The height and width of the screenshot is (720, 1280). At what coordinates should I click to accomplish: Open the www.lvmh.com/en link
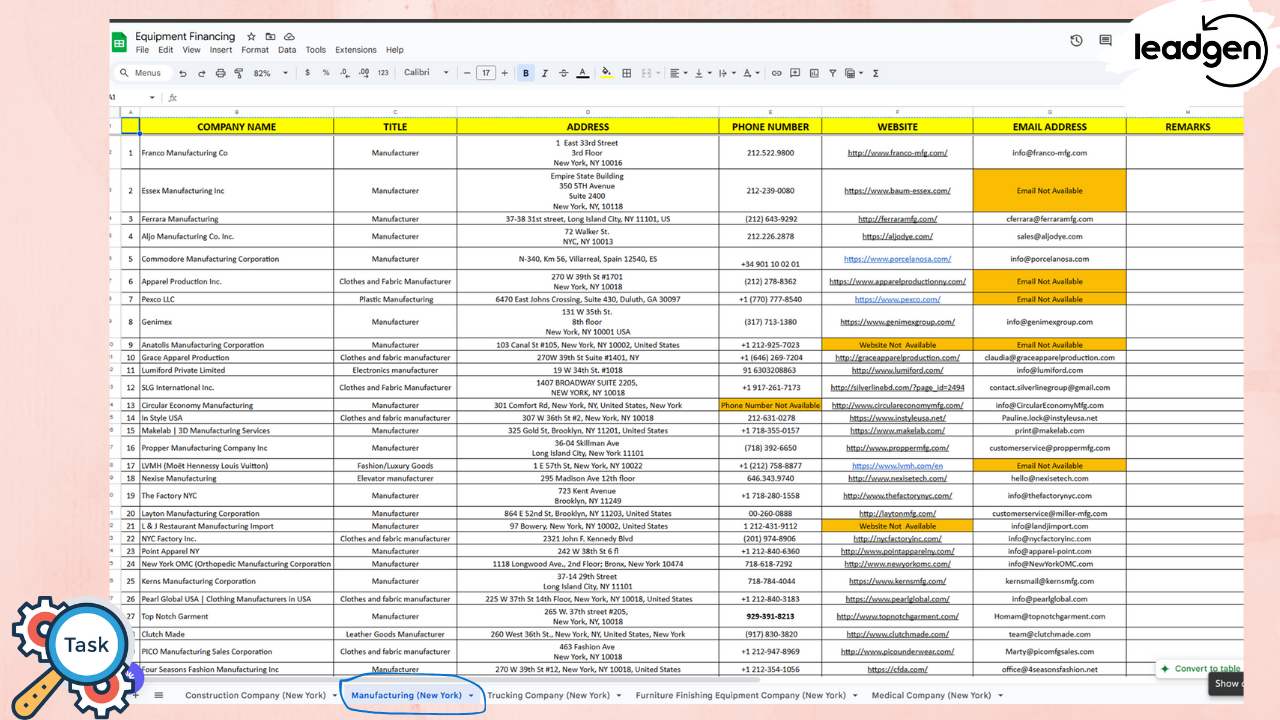(x=897, y=466)
